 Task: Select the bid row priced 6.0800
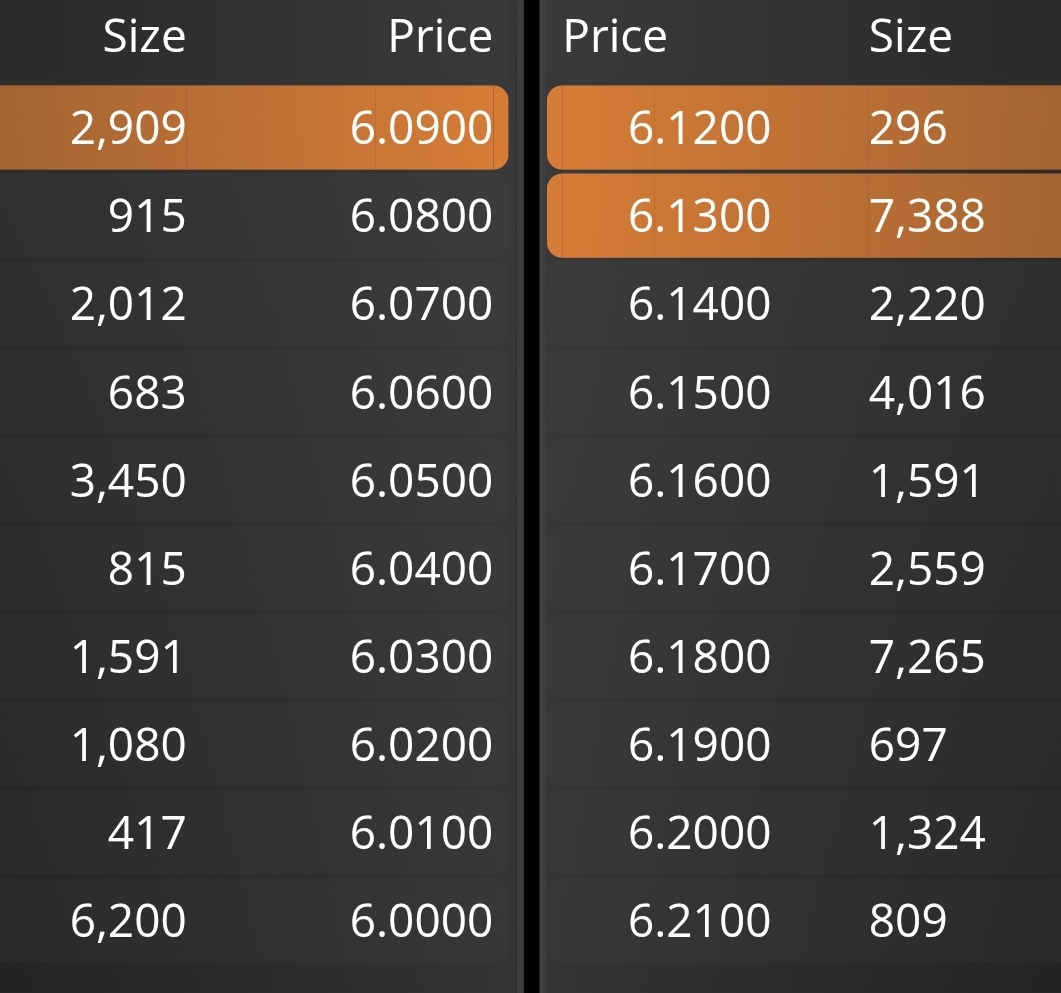[x=254, y=216]
